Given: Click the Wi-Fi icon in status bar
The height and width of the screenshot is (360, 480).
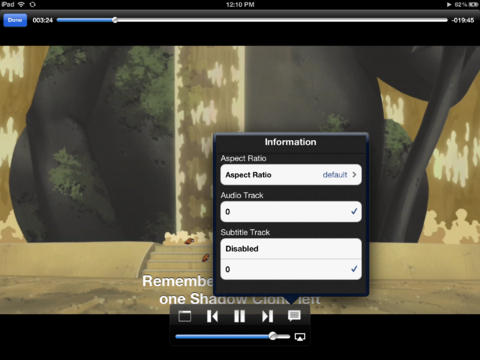Looking at the screenshot, I should point(21,4).
